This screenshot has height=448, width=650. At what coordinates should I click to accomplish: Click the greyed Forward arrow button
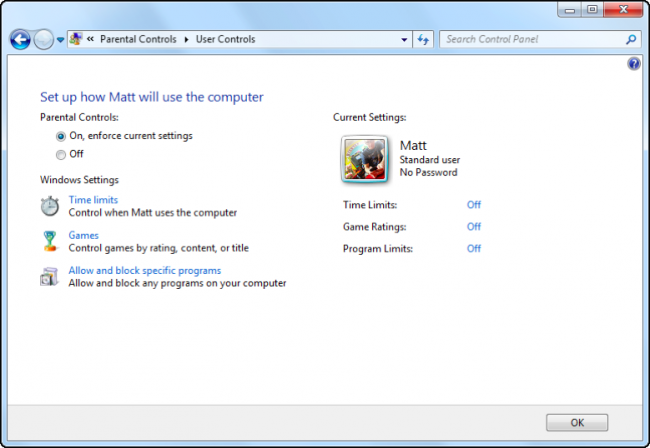(x=44, y=40)
